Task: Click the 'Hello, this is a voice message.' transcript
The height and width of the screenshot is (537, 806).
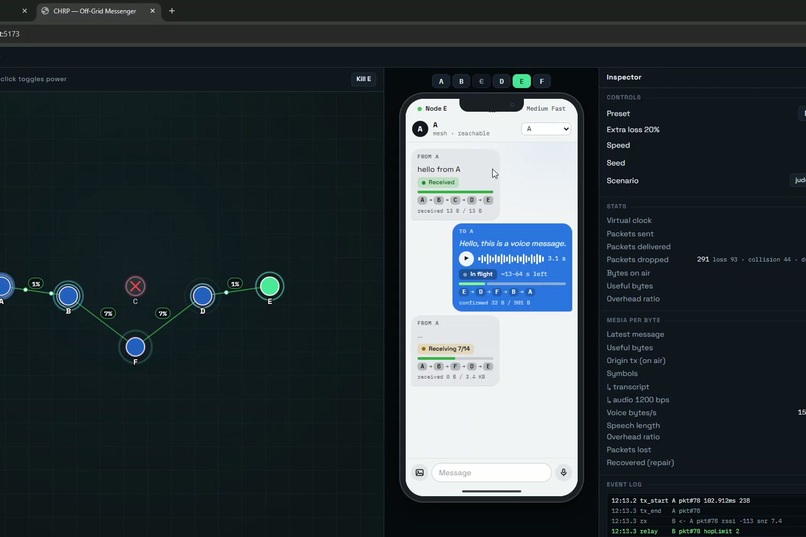Action: (x=512, y=244)
